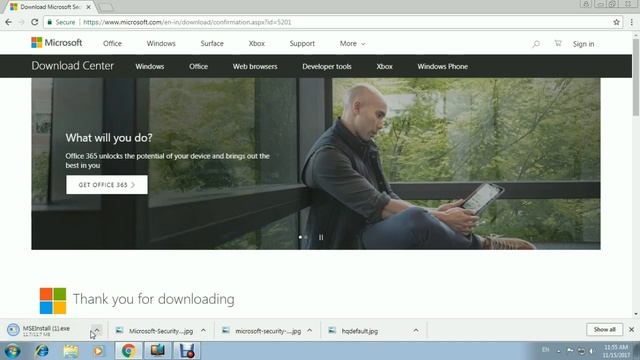Click the Secure padlock site info
640x360 pixels.
[x=62, y=22]
